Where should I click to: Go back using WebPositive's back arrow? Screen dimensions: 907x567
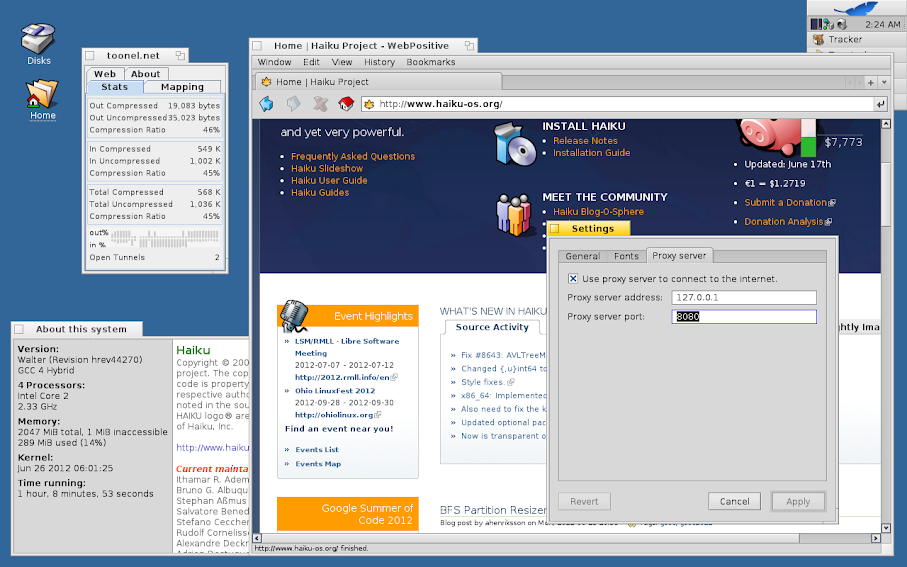pos(267,104)
